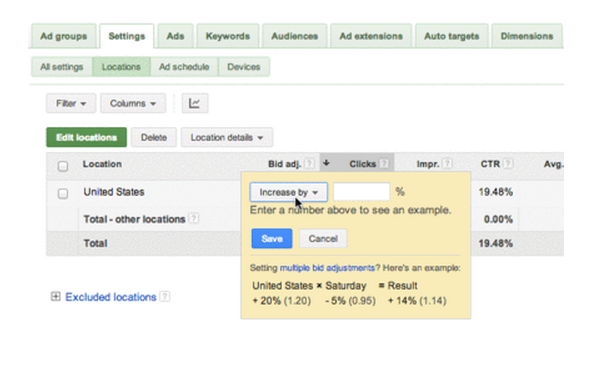The height and width of the screenshot is (369, 595).
Task: Click the Total - other locations row label
Action: (x=134, y=219)
